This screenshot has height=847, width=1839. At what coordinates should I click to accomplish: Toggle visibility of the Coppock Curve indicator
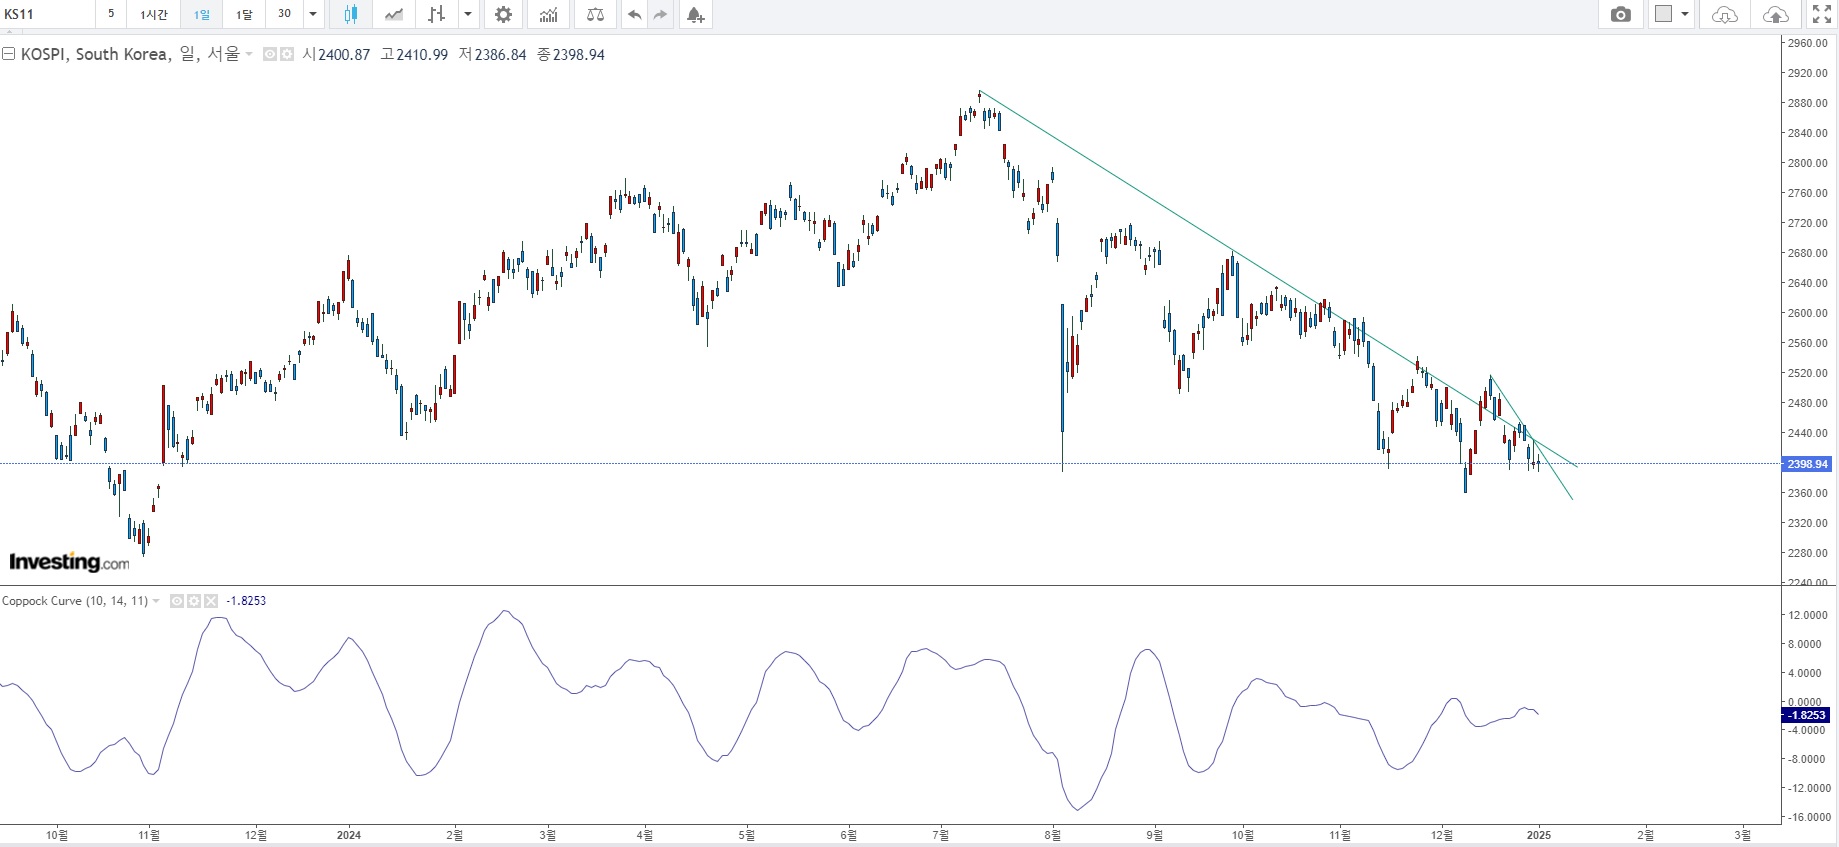coord(177,601)
